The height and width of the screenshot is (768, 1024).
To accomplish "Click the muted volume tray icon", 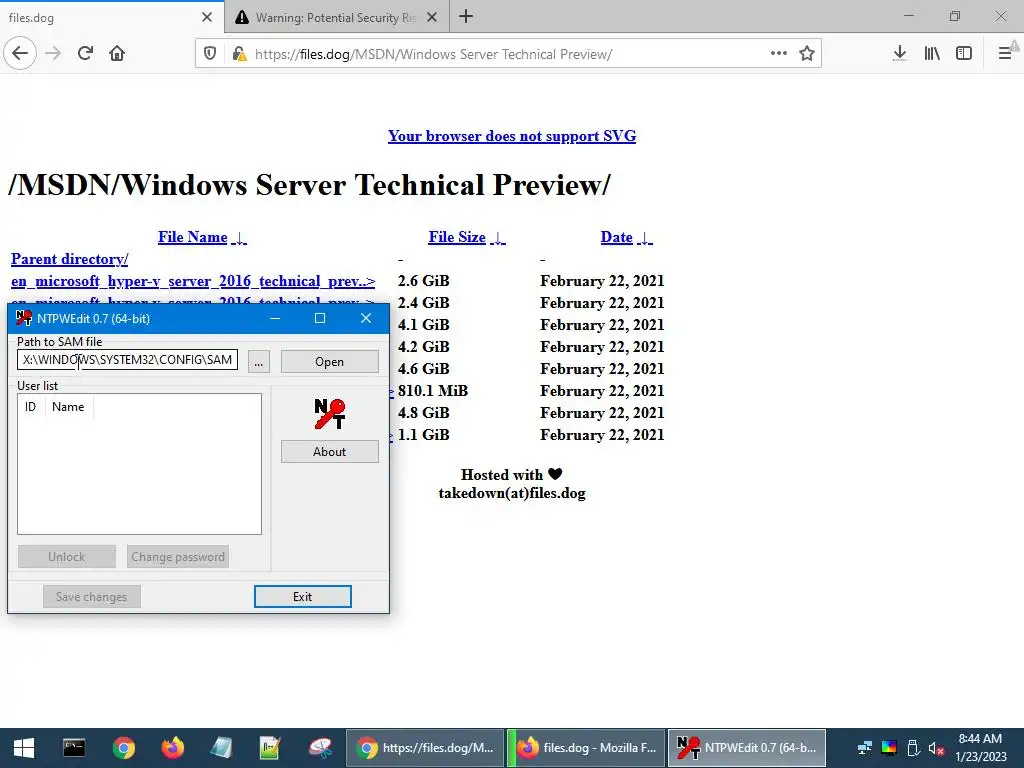I will [936, 748].
